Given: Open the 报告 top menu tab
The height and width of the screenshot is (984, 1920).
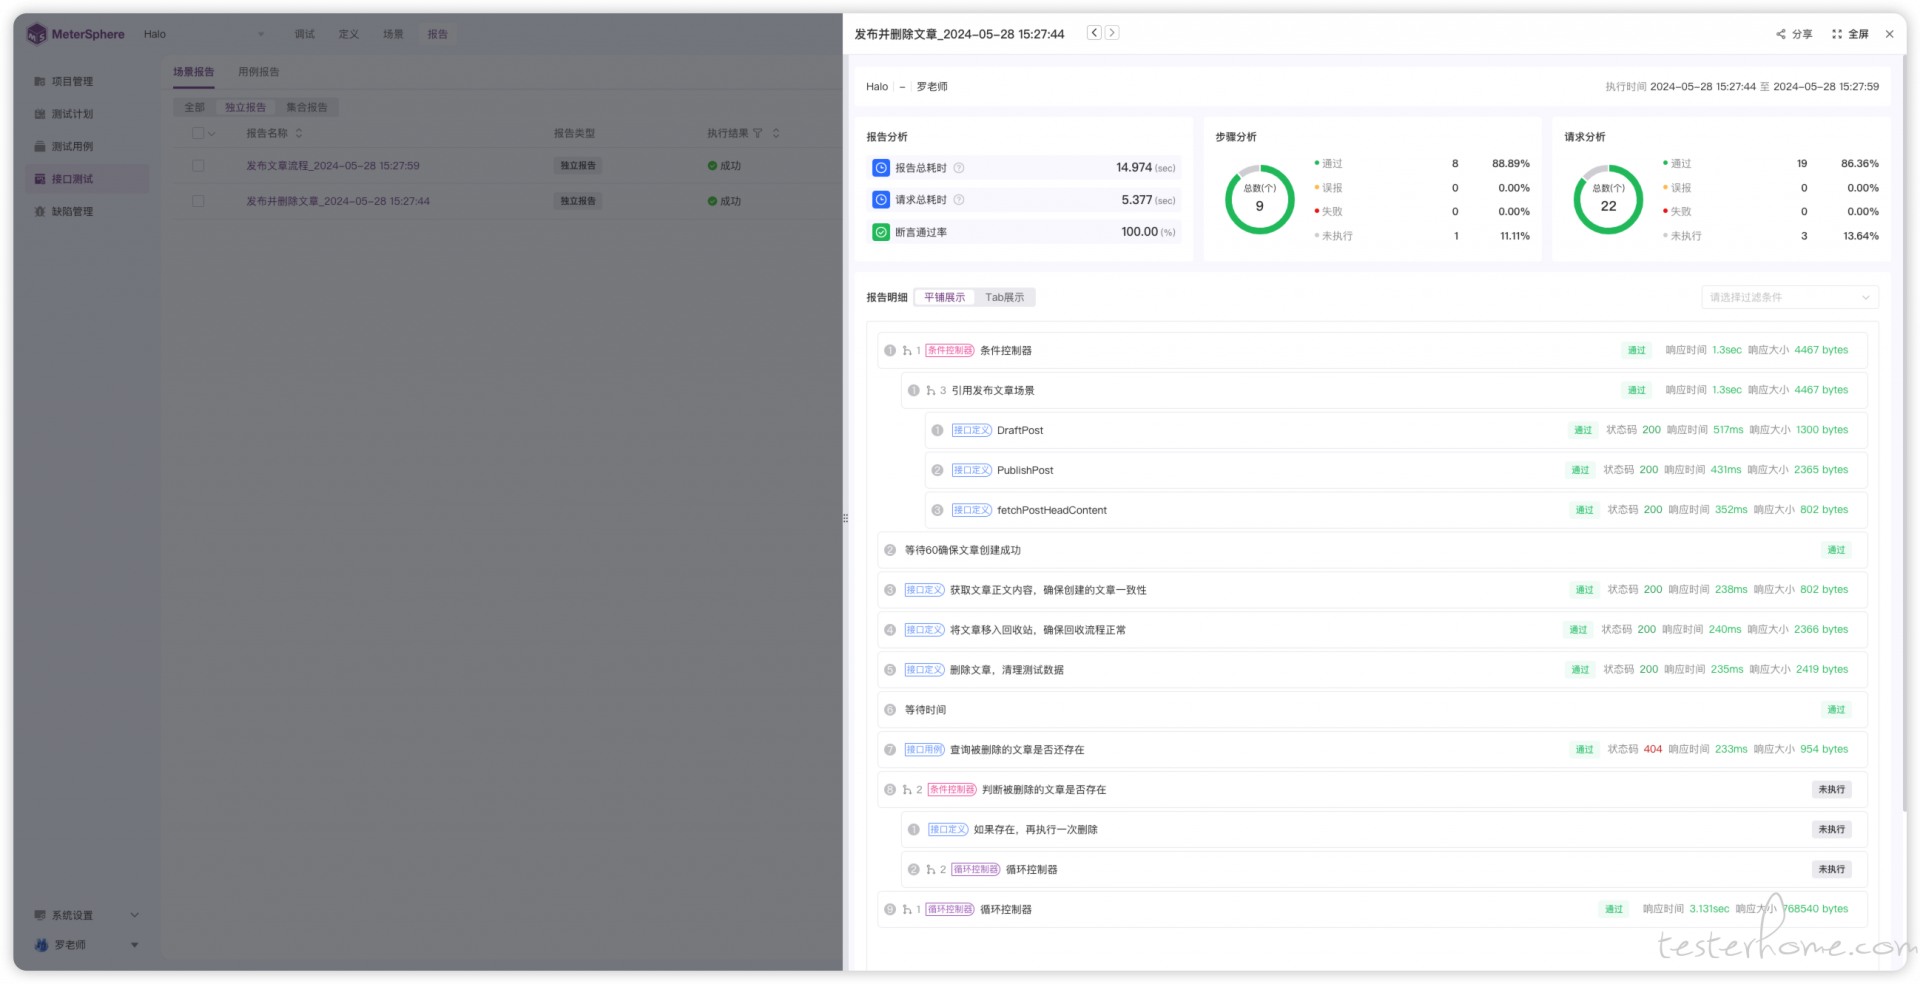Looking at the screenshot, I should coord(438,34).
